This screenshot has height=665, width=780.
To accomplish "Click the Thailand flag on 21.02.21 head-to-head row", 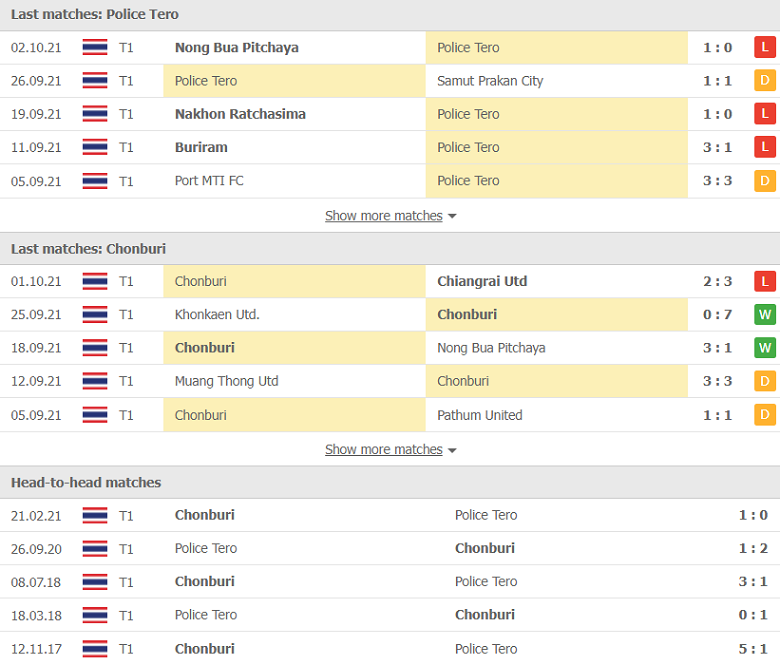I will (95, 515).
